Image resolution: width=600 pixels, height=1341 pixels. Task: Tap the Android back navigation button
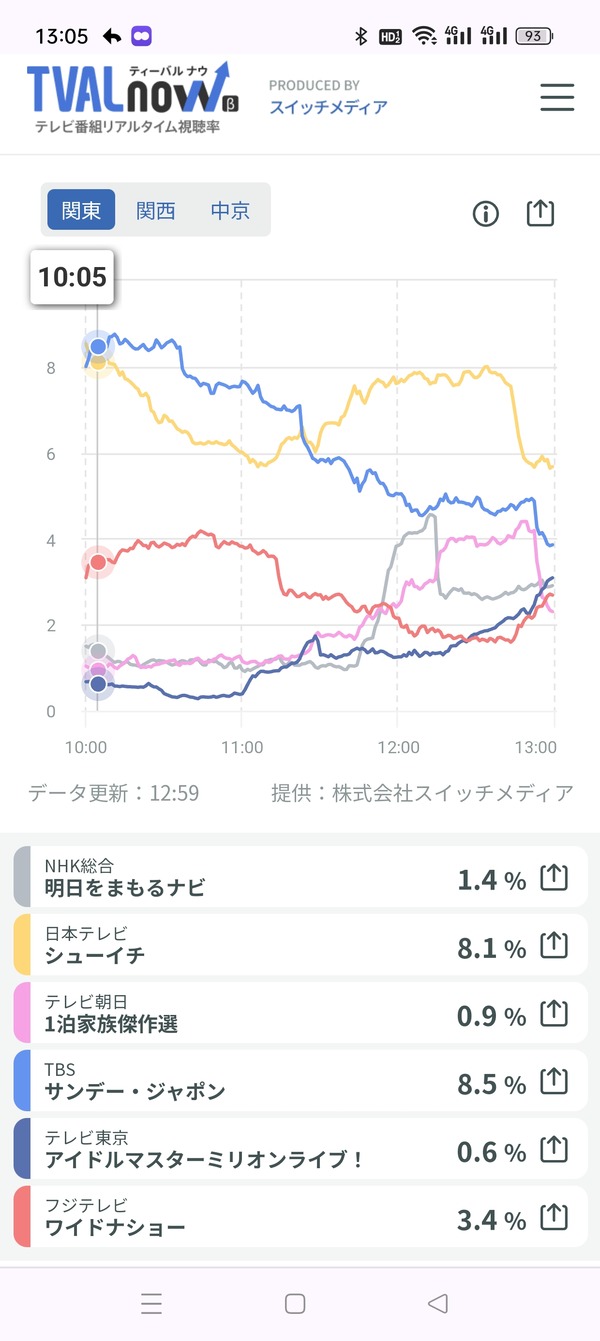[437, 1303]
